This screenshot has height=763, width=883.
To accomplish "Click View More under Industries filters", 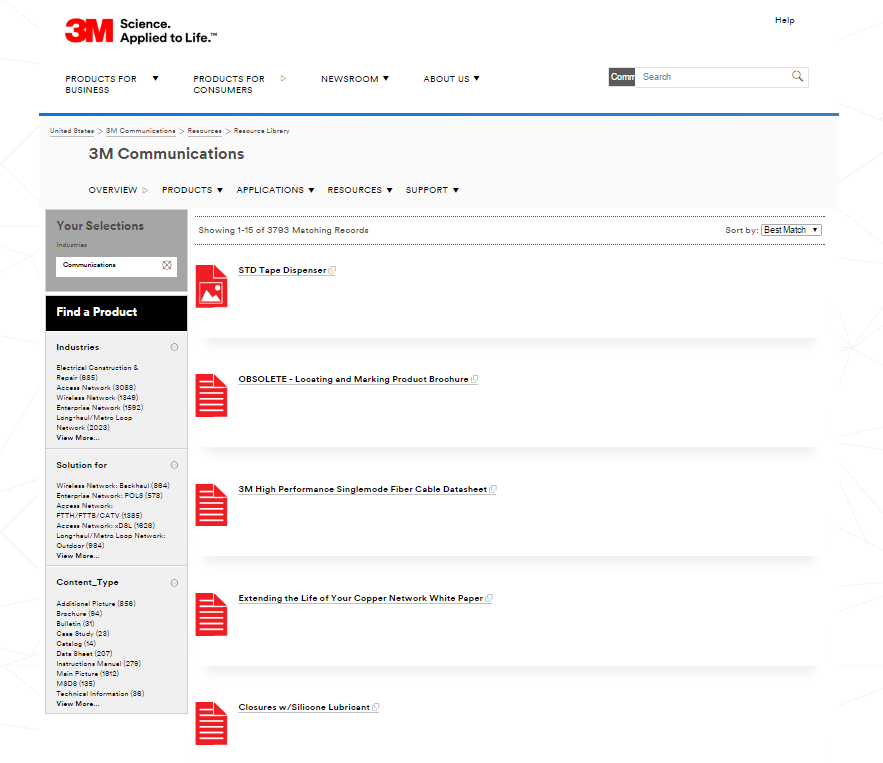I will [77, 437].
